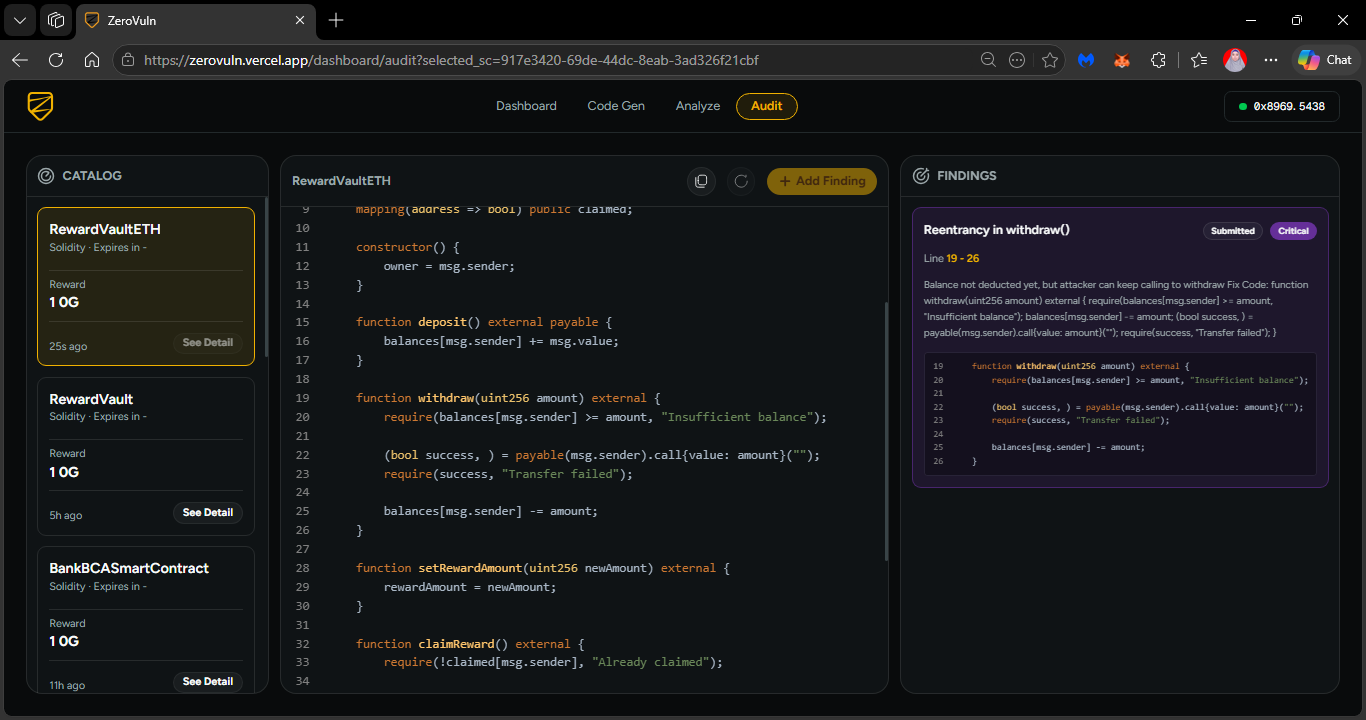Go to the Dashboard page

tap(526, 106)
